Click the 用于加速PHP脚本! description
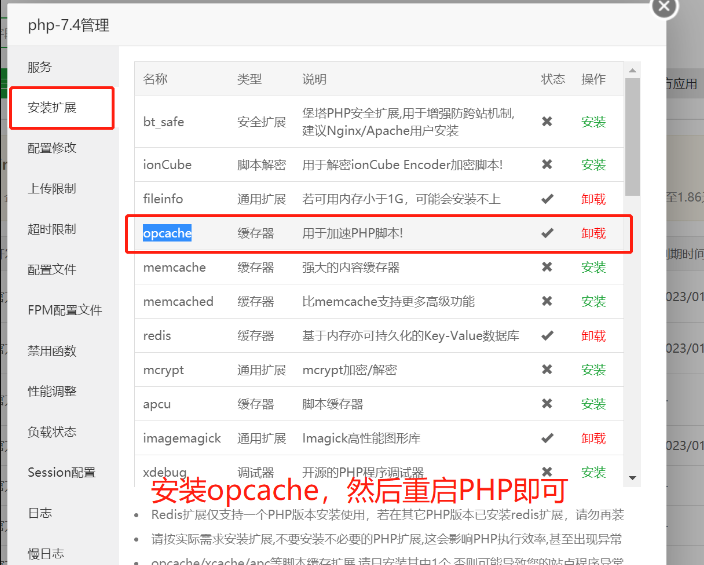Viewport: 704px width, 565px height. click(352, 233)
